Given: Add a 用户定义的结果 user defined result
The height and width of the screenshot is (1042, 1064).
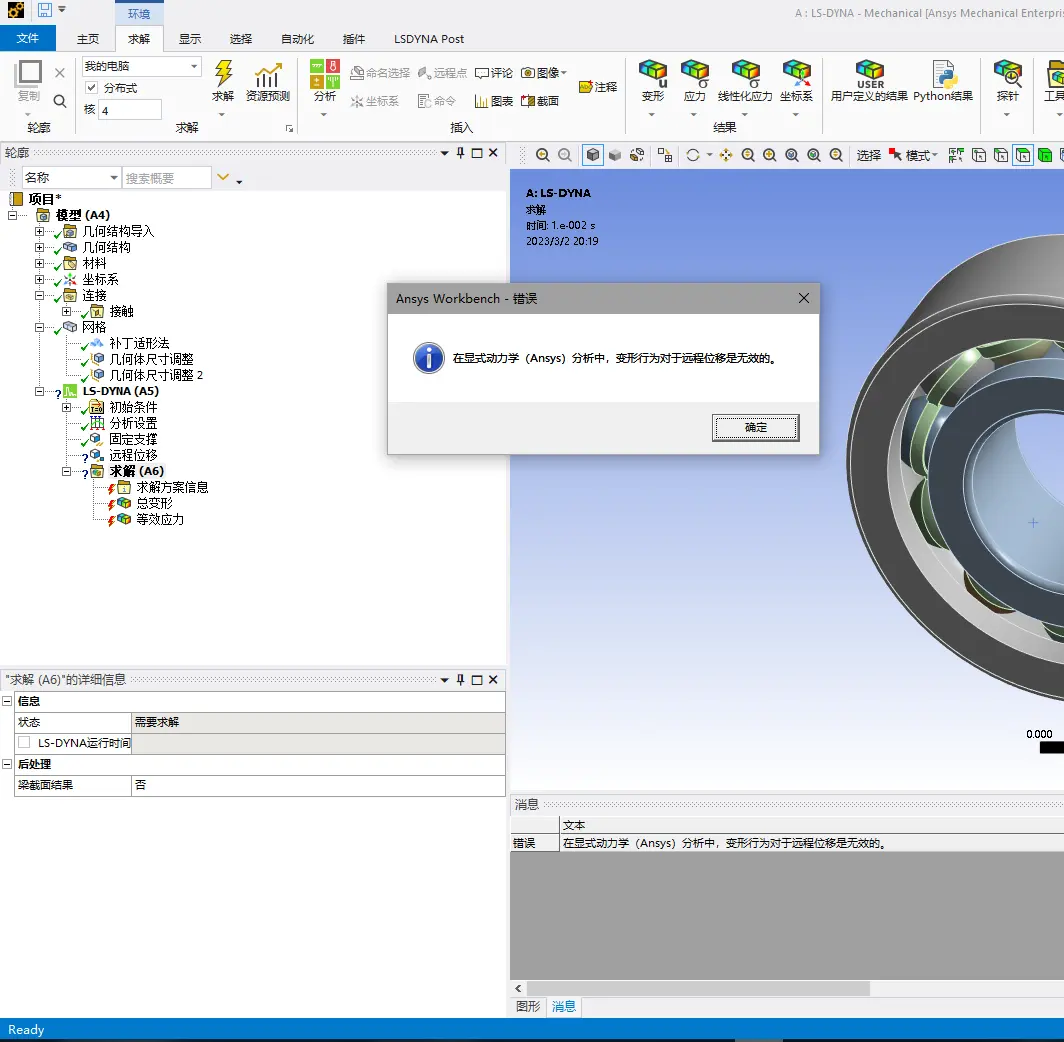Looking at the screenshot, I should click(x=869, y=81).
